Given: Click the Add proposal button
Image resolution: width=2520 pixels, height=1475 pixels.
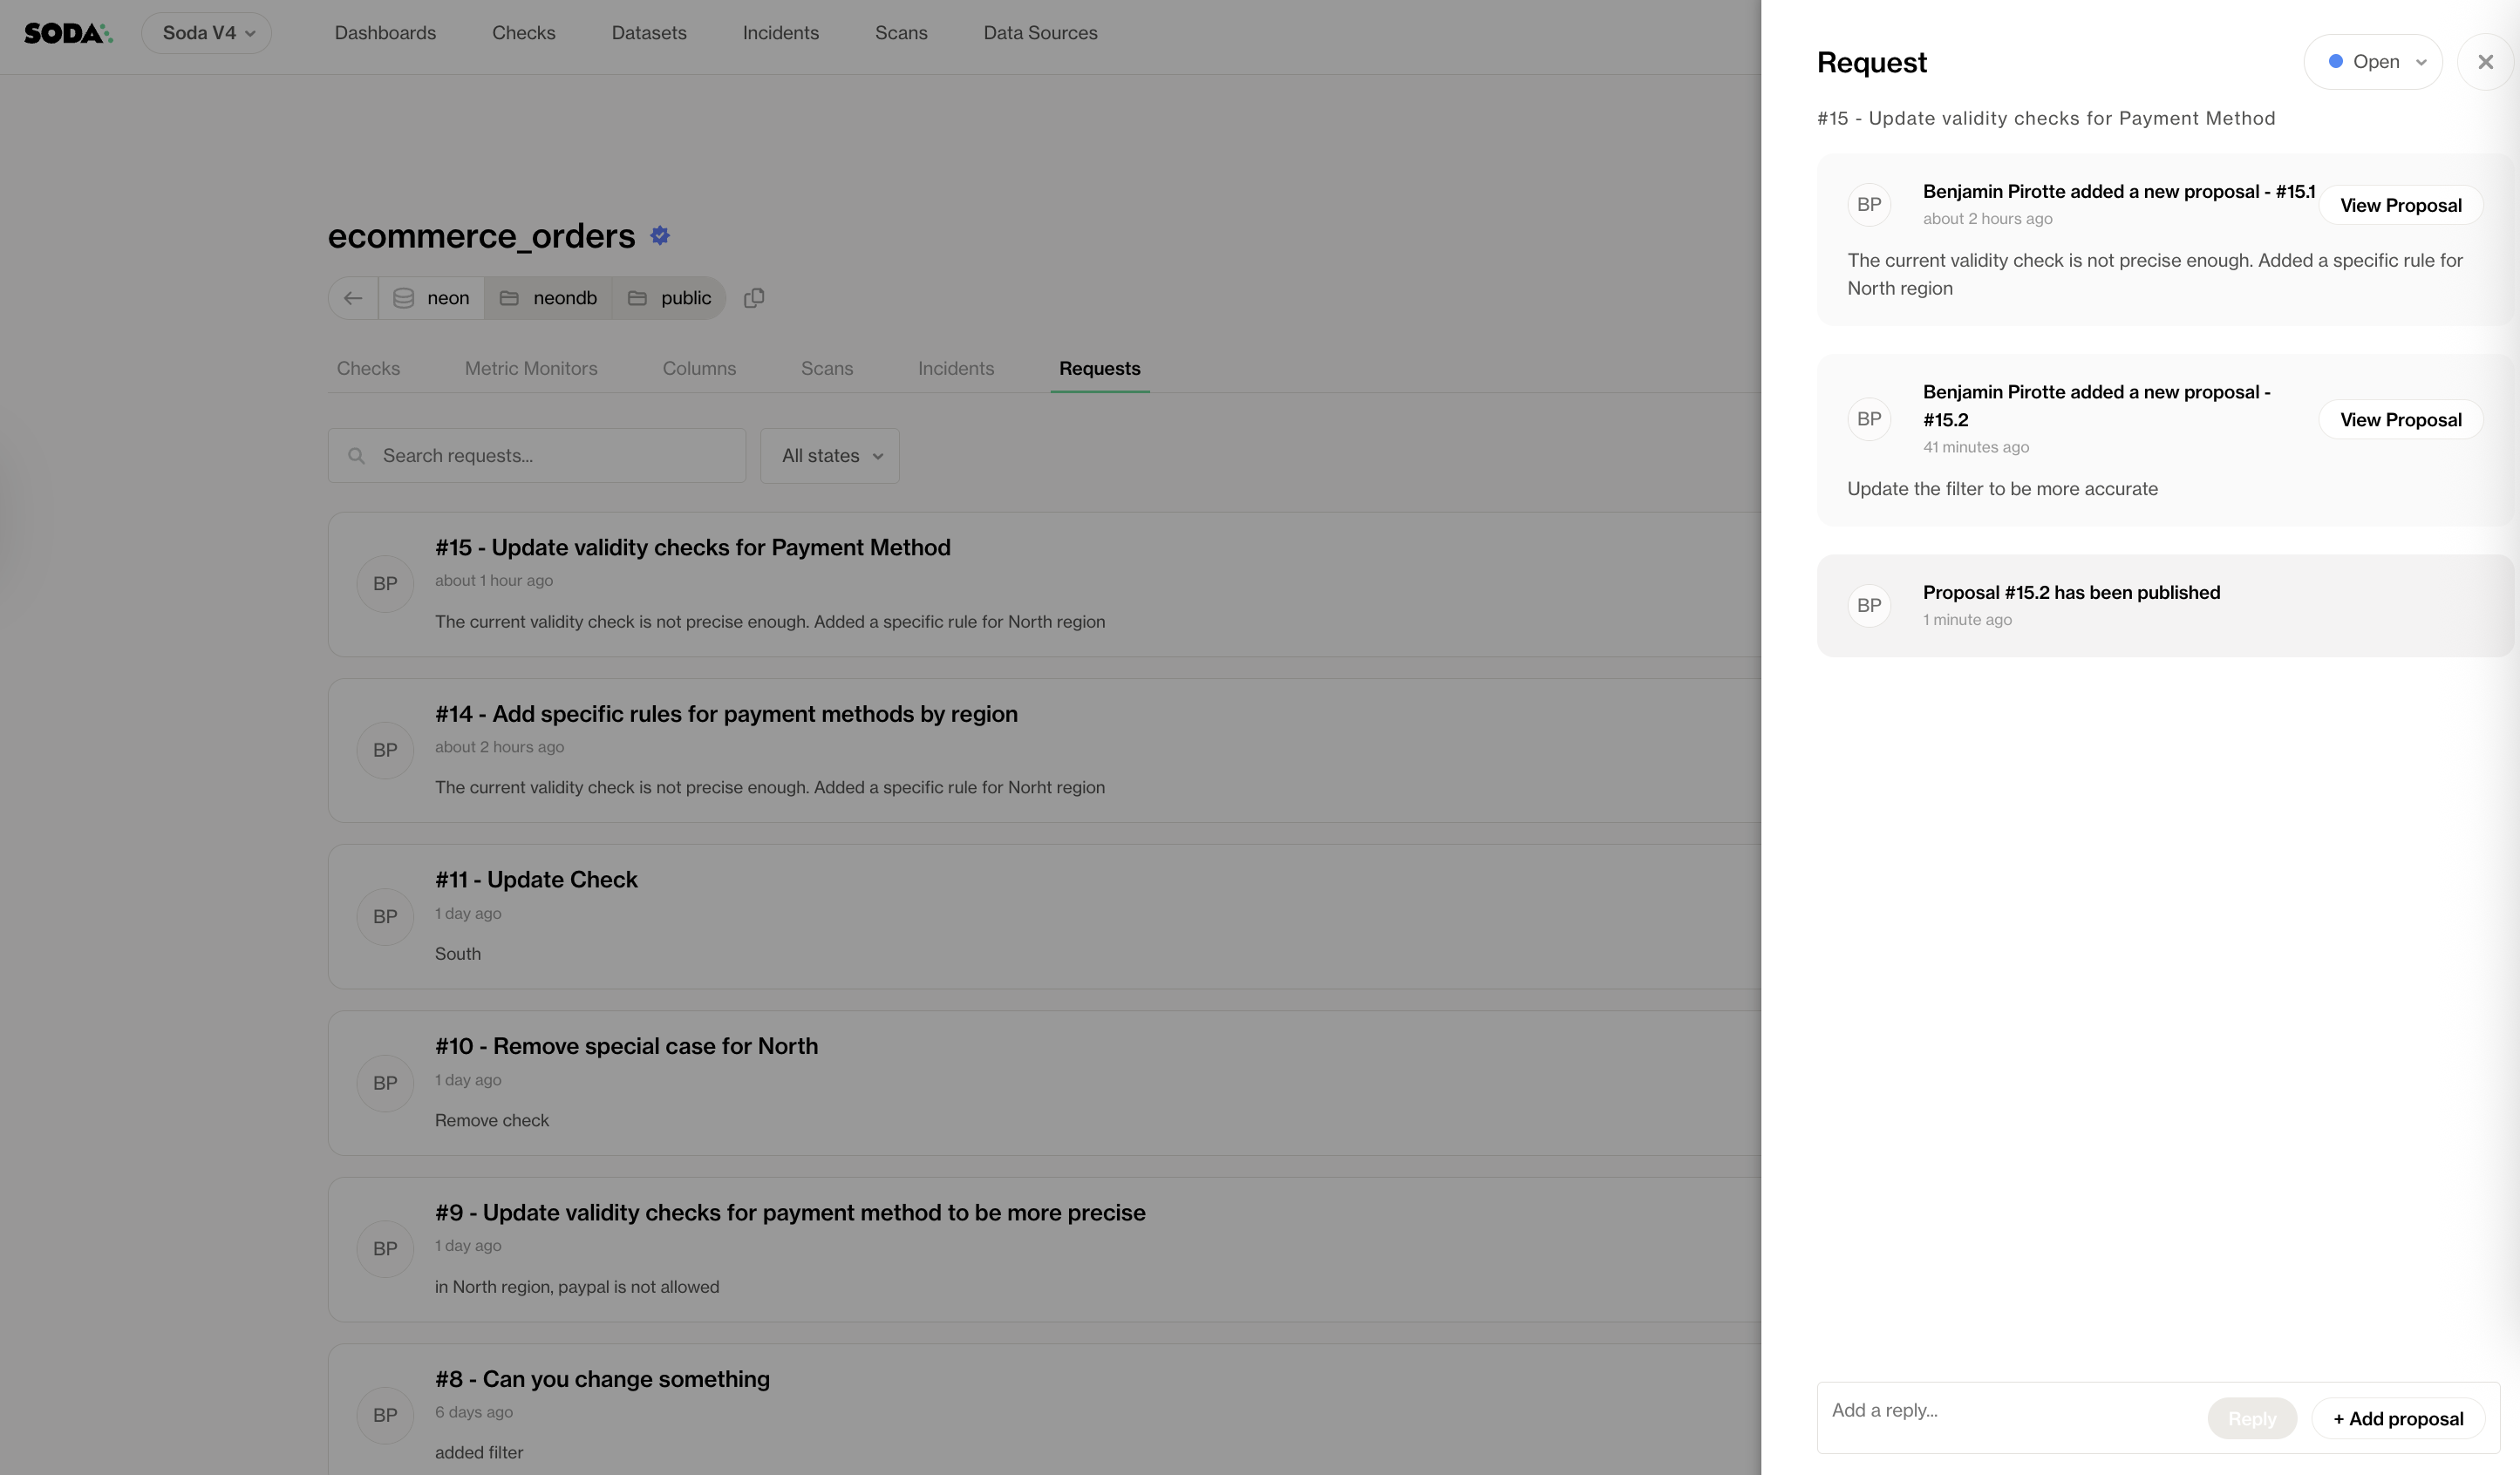Looking at the screenshot, I should pos(2398,1419).
